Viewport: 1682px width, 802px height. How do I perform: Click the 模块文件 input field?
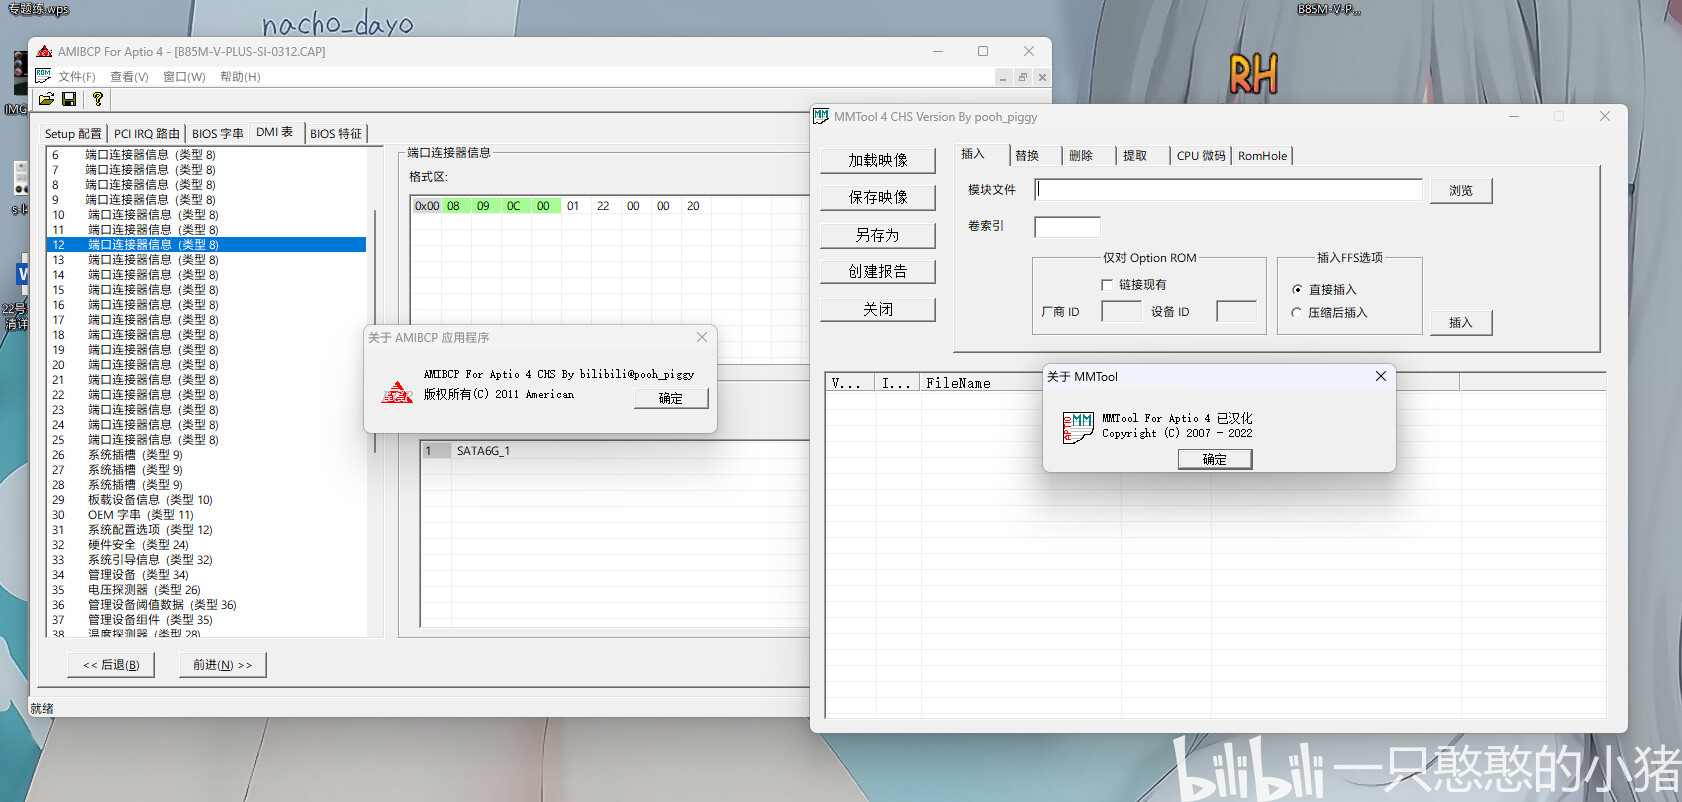point(1228,189)
